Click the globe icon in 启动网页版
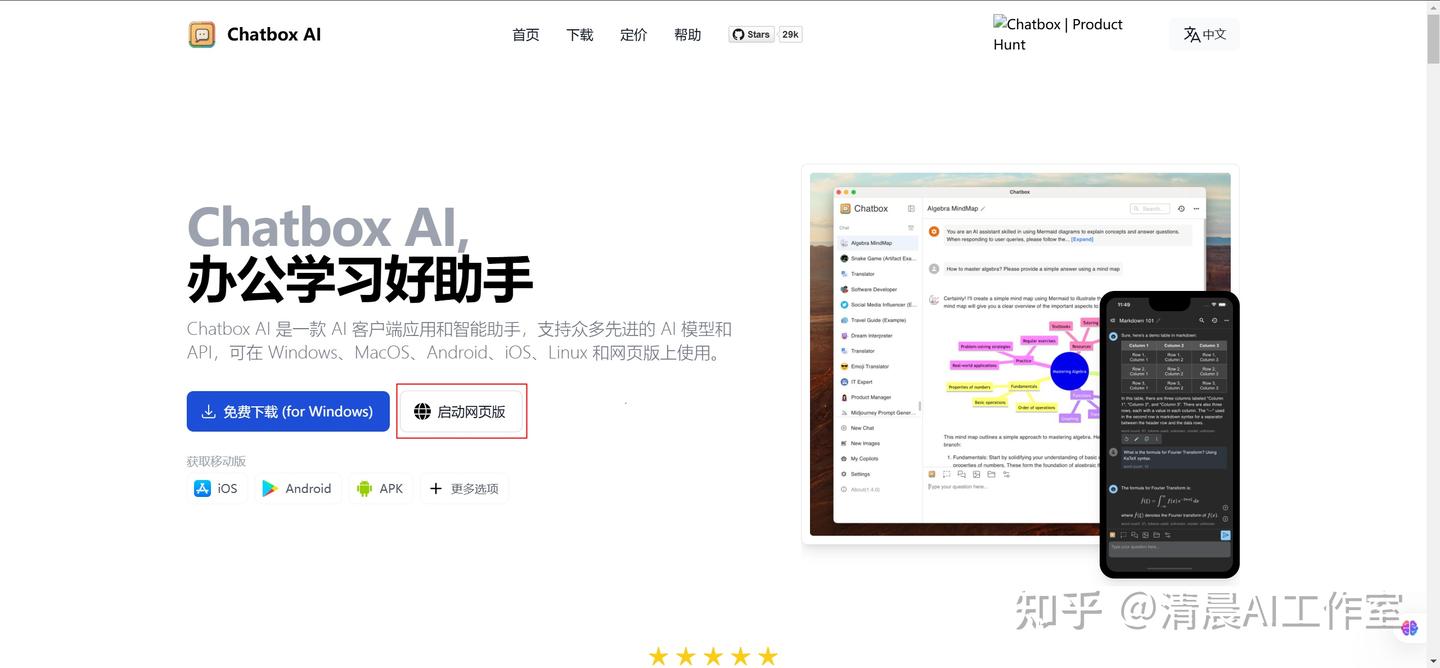1440x668 pixels. 422,411
